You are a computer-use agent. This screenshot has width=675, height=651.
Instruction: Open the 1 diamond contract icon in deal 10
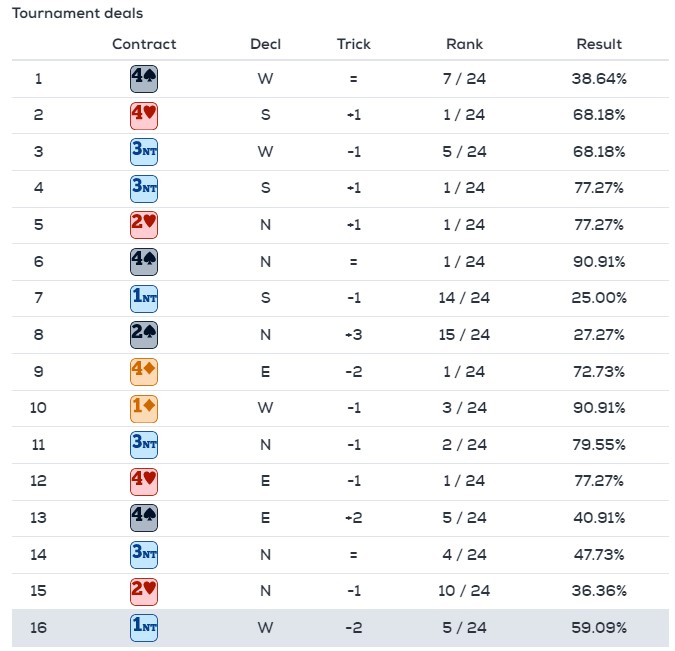point(144,408)
